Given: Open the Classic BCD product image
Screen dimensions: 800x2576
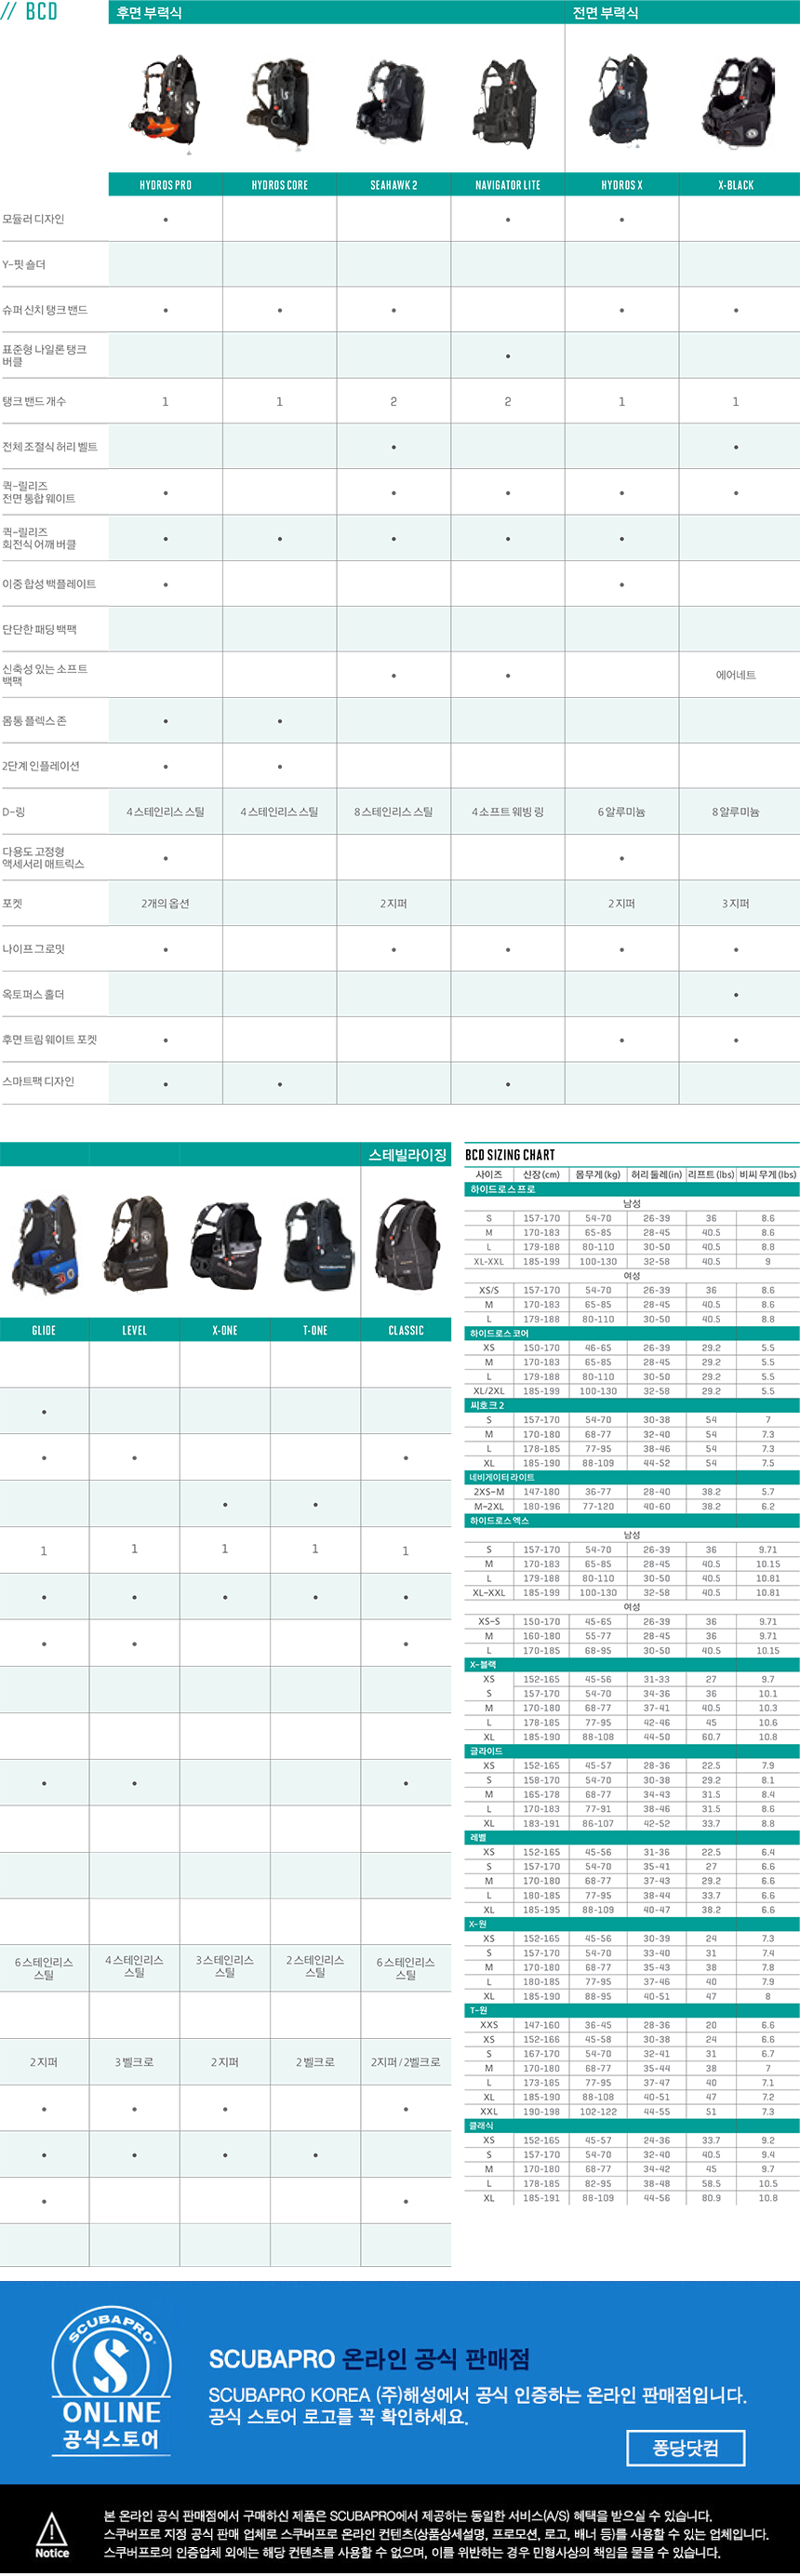Looking at the screenshot, I should [x=406, y=1243].
